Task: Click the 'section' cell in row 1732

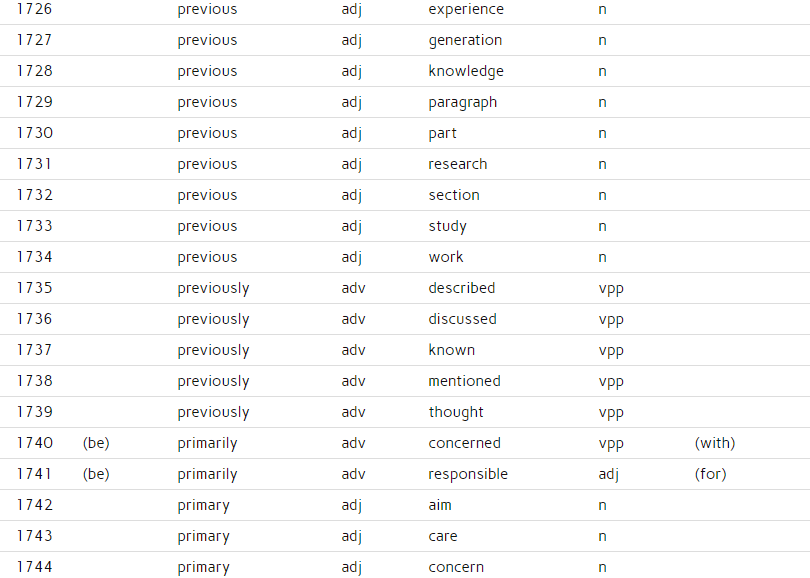Action: [x=454, y=195]
